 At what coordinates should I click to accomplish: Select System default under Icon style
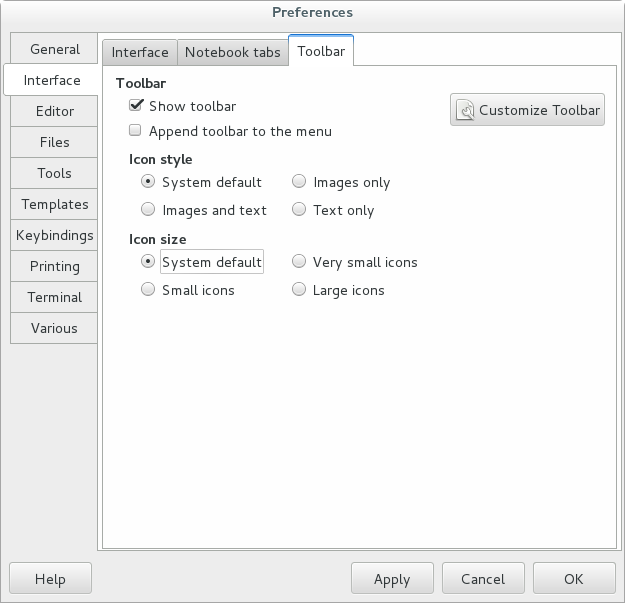click(148, 182)
